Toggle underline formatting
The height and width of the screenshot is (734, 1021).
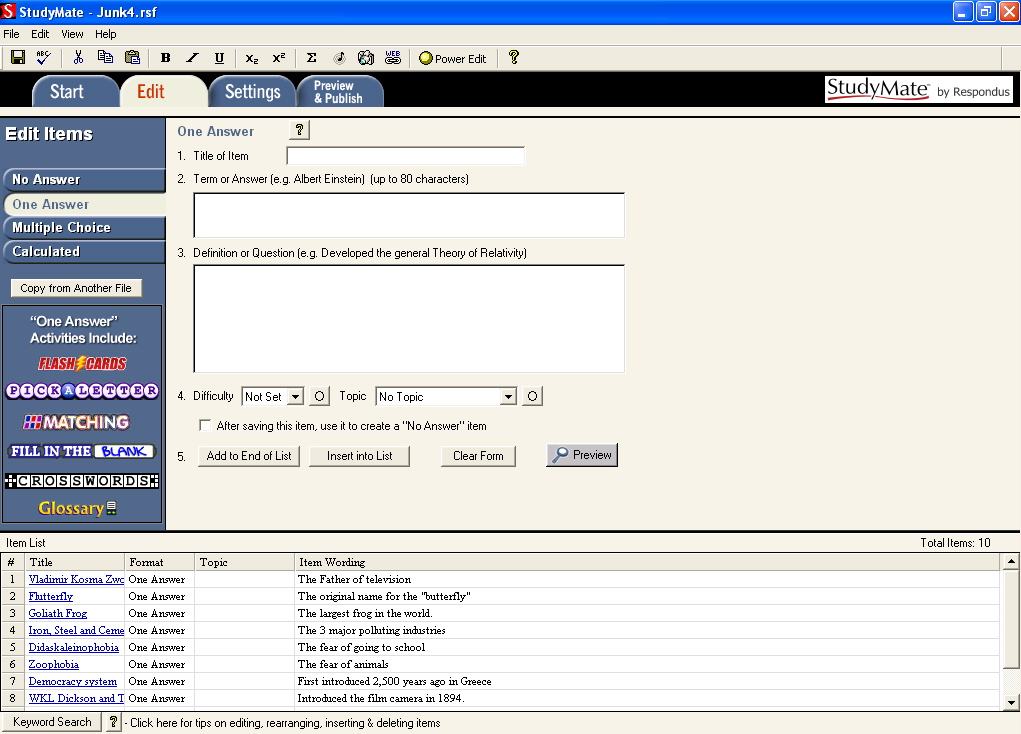[219, 58]
